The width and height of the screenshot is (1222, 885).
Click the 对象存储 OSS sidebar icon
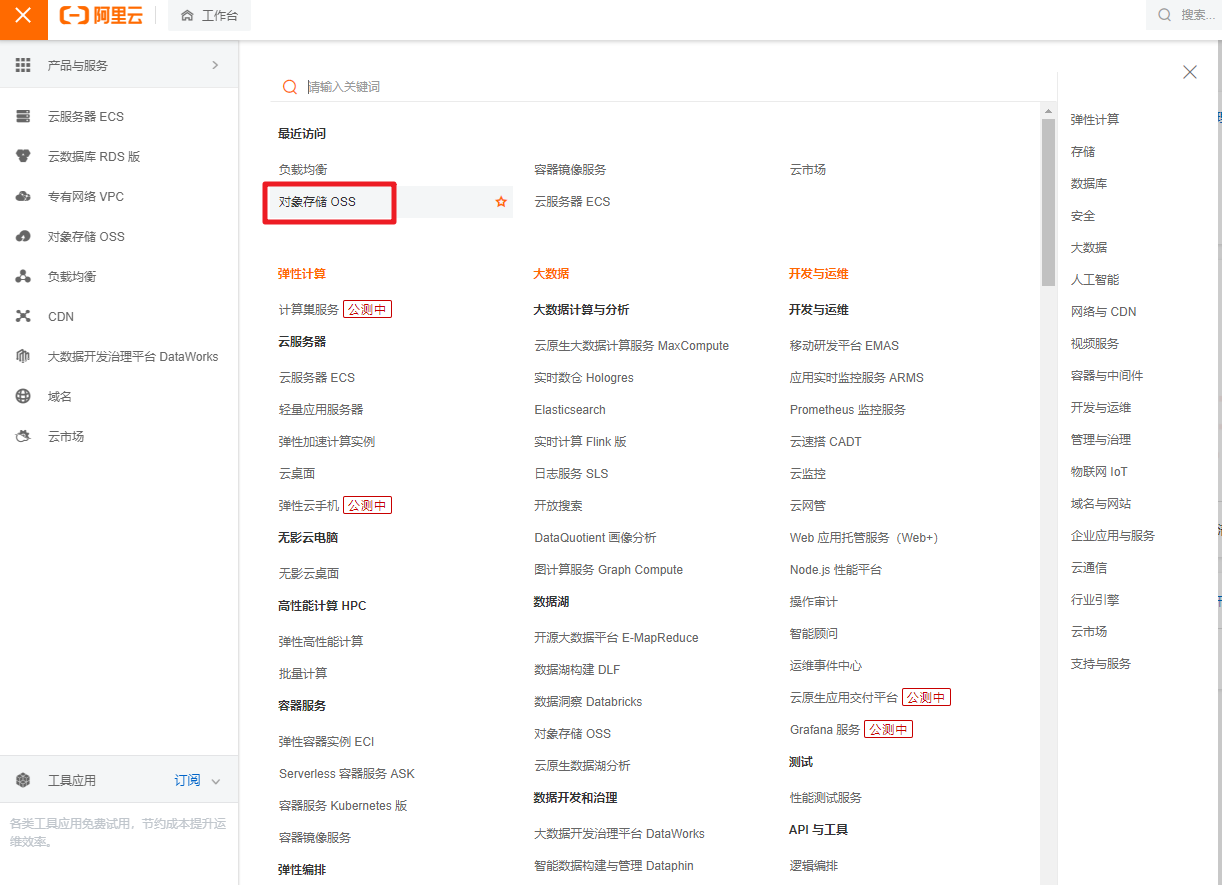23,236
